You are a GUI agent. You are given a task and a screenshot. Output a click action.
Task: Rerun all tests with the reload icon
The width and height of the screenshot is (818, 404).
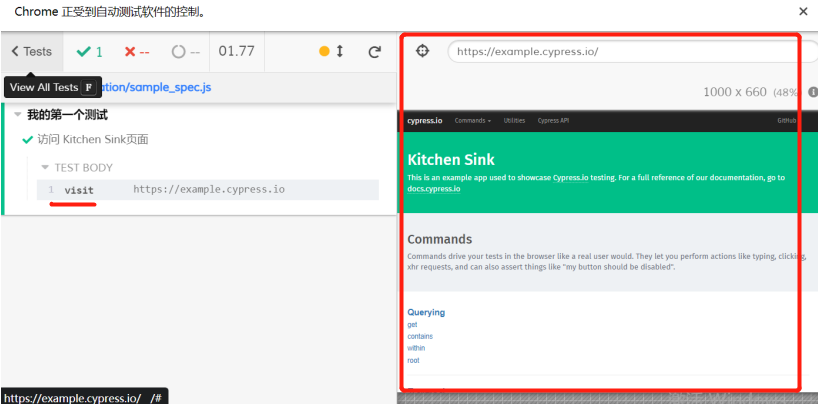click(375, 52)
